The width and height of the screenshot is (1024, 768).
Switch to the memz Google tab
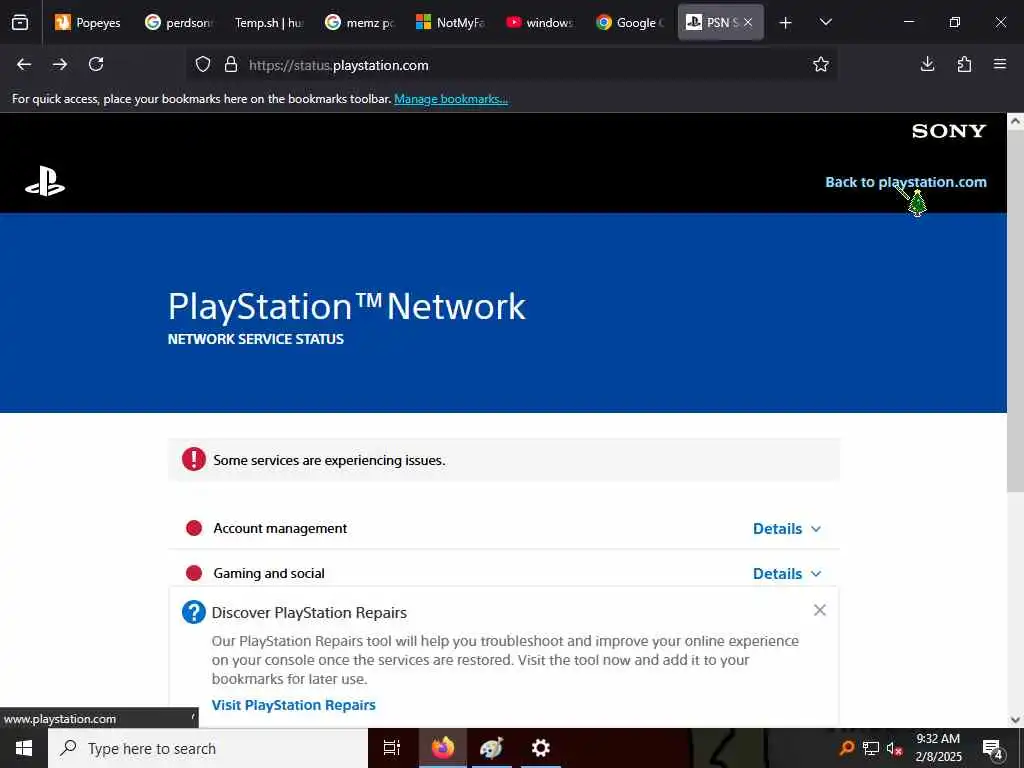coord(359,22)
